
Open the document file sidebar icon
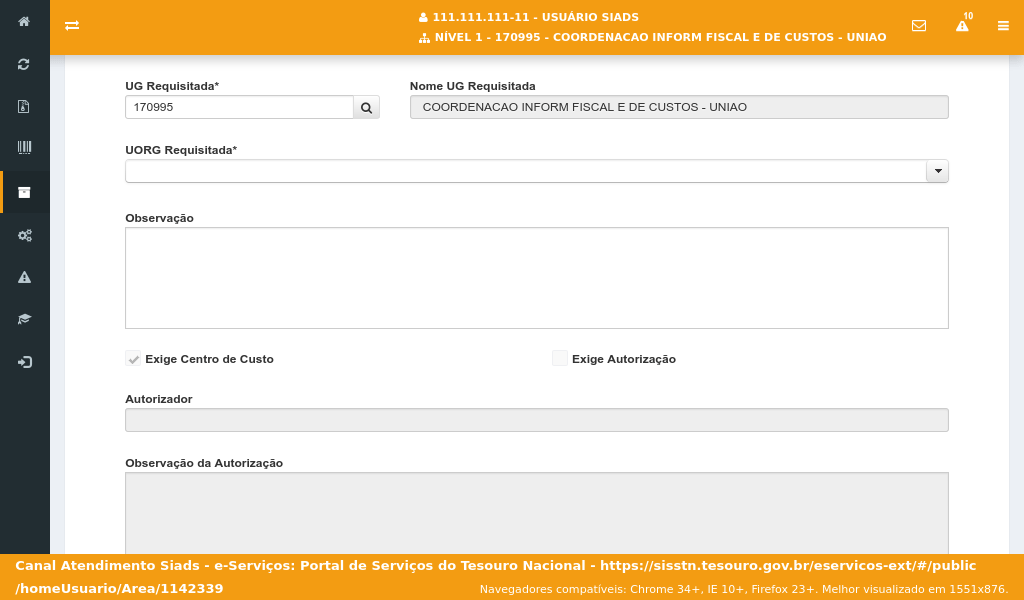click(24, 106)
